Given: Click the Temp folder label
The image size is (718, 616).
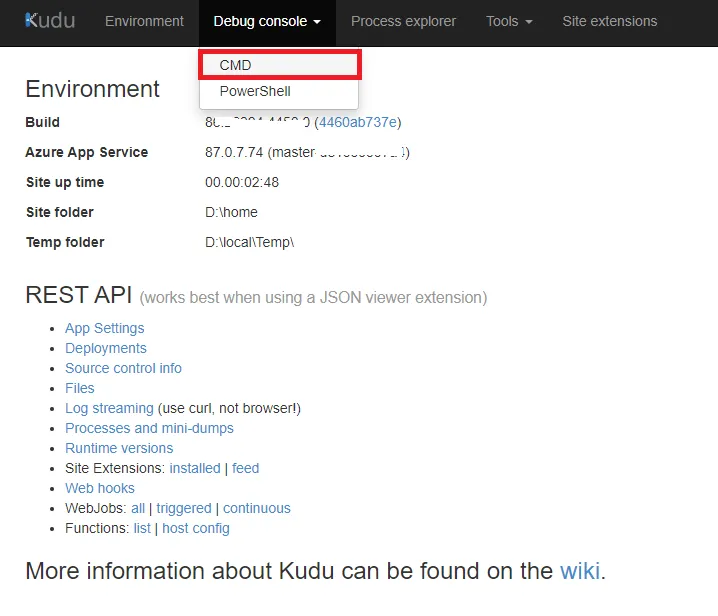Looking at the screenshot, I should coord(65,242).
